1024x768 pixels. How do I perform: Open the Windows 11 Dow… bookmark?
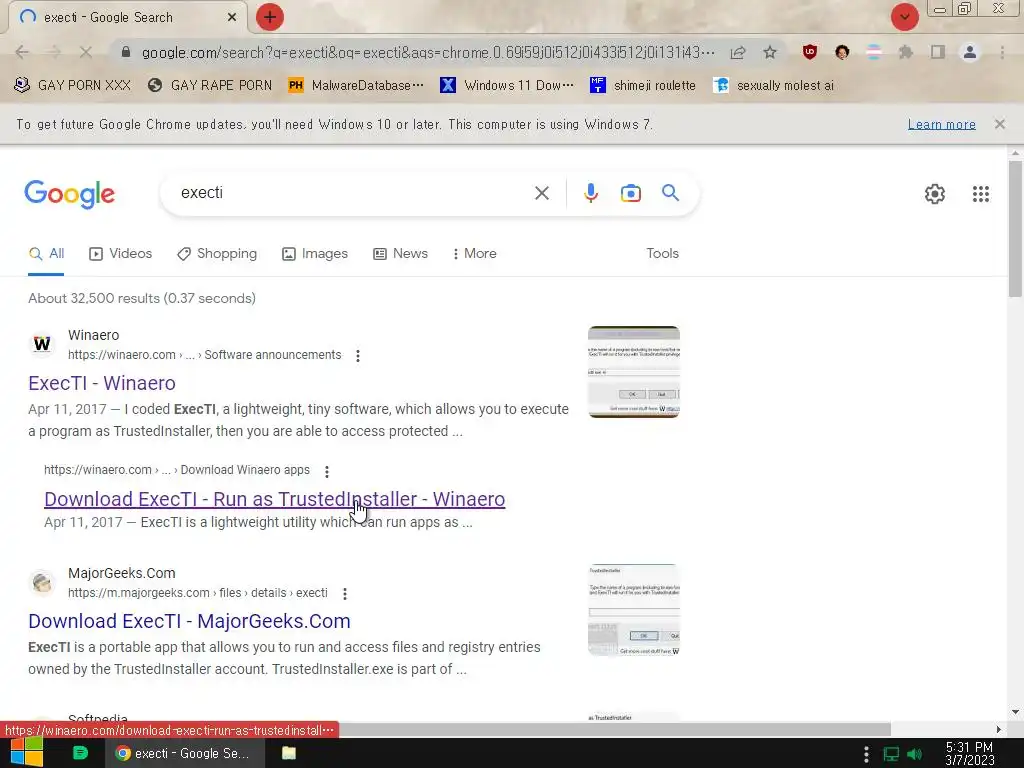[x=507, y=85]
